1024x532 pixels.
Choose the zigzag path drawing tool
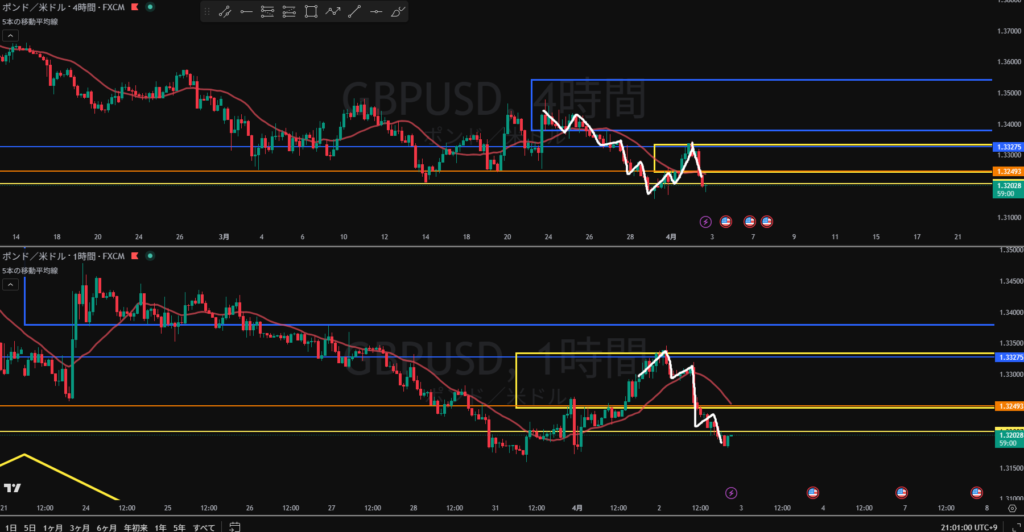(x=333, y=13)
